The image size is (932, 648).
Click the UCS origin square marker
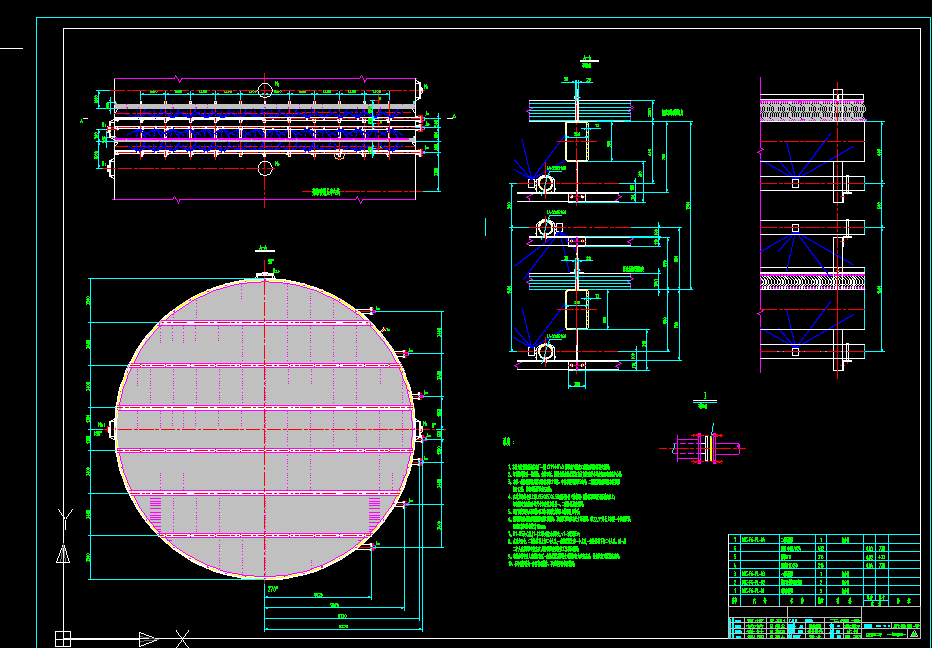click(x=63, y=637)
